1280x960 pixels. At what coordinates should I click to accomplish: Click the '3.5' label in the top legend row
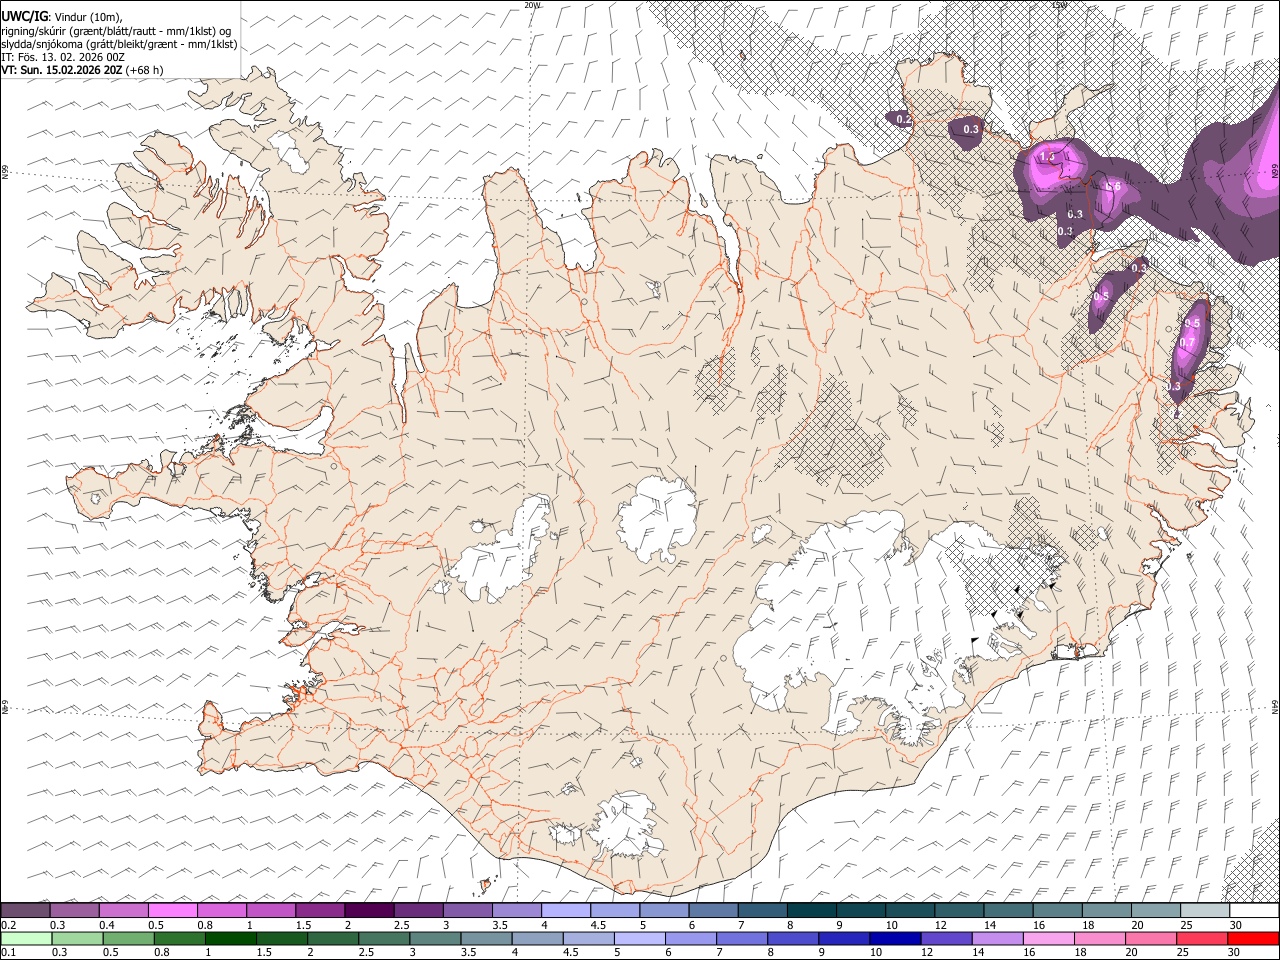pos(500,925)
